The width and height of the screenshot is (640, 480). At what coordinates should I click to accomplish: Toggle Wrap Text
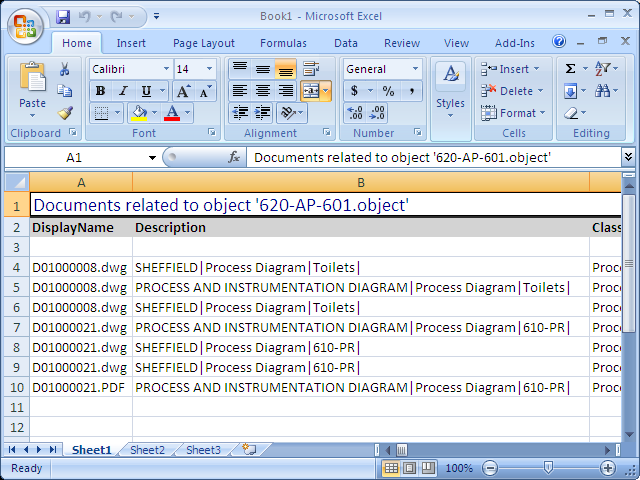coord(311,69)
